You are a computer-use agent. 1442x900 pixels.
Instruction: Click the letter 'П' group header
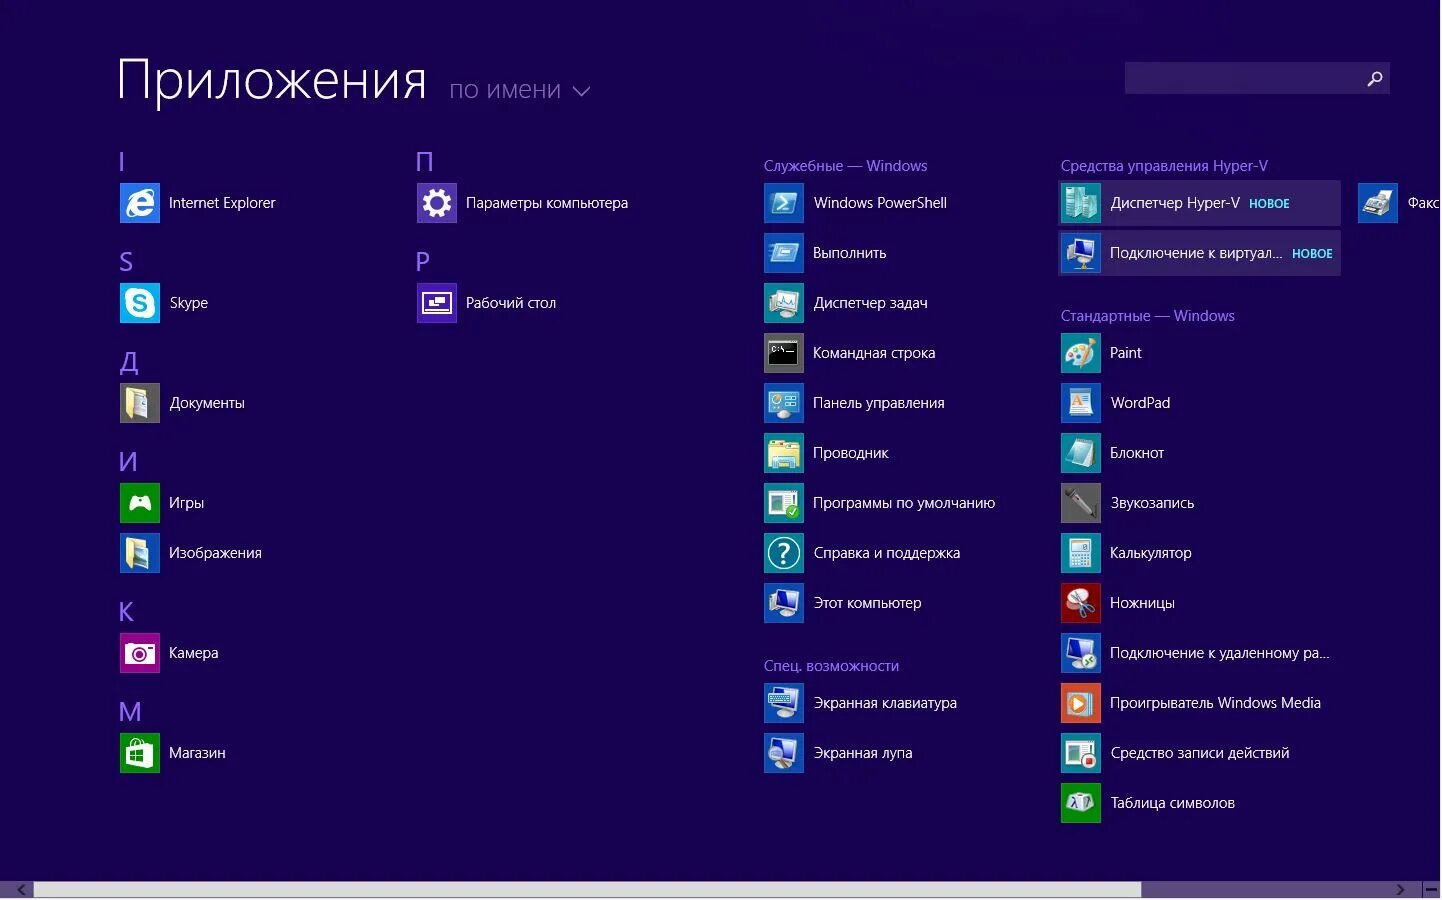[x=425, y=161]
